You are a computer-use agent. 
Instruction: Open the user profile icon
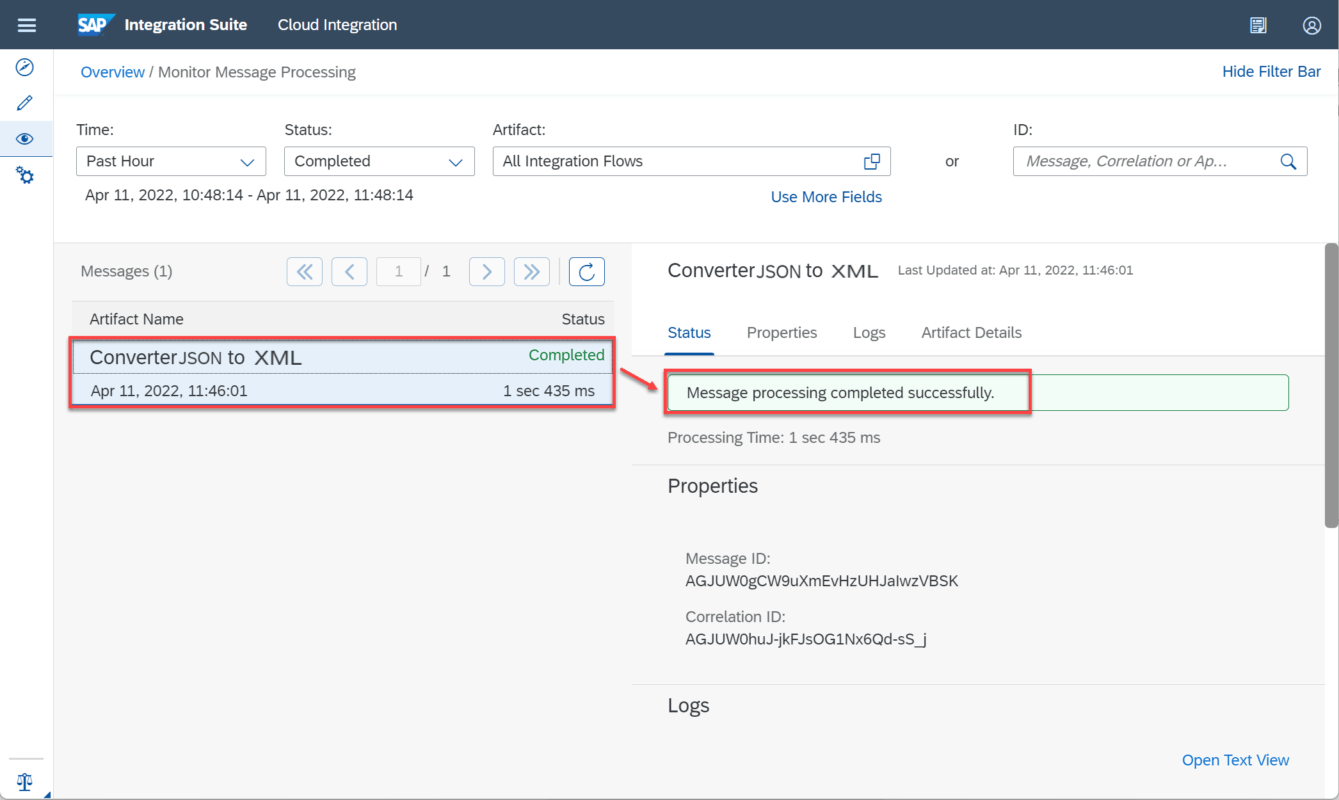click(x=1312, y=25)
